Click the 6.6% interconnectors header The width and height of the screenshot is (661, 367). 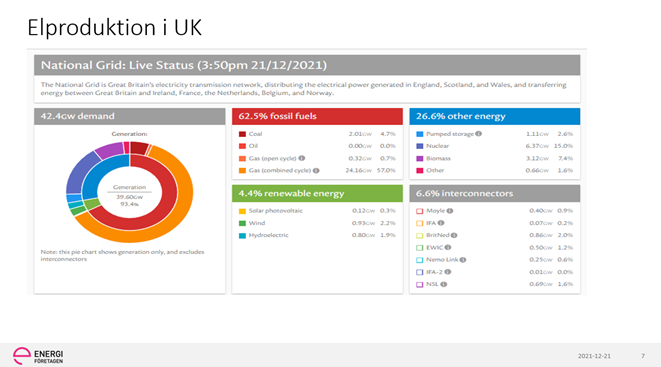494,193
